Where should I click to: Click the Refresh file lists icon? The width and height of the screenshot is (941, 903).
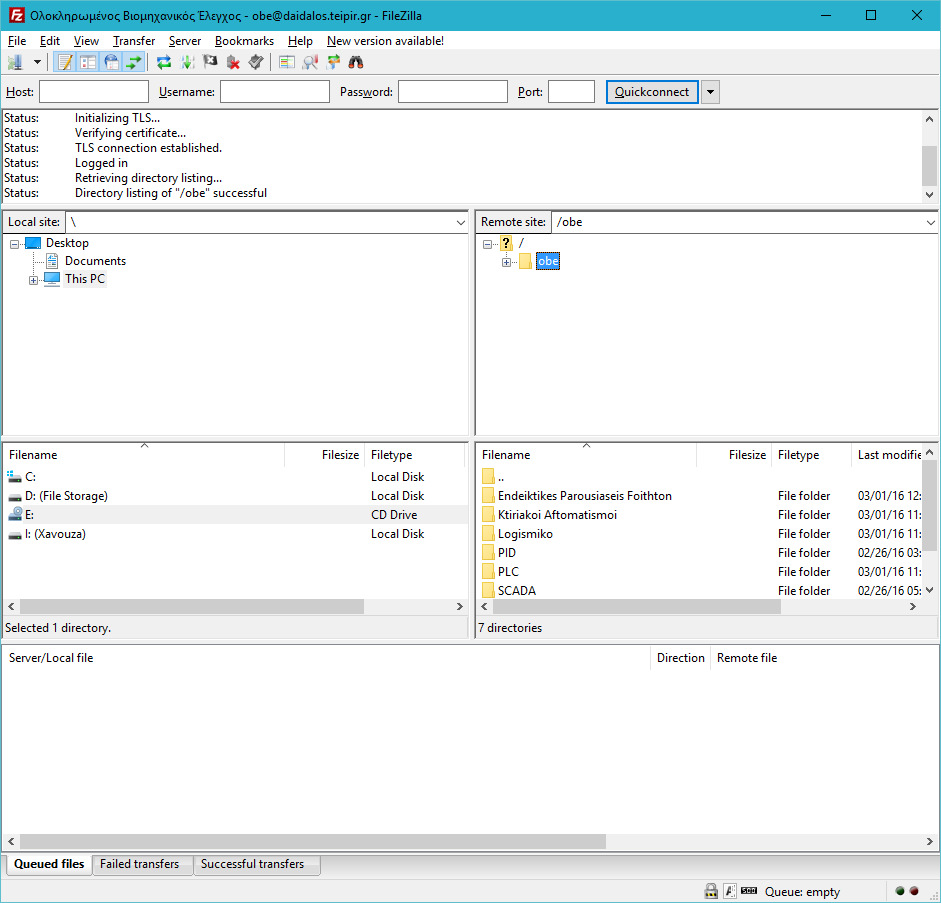tap(163, 62)
